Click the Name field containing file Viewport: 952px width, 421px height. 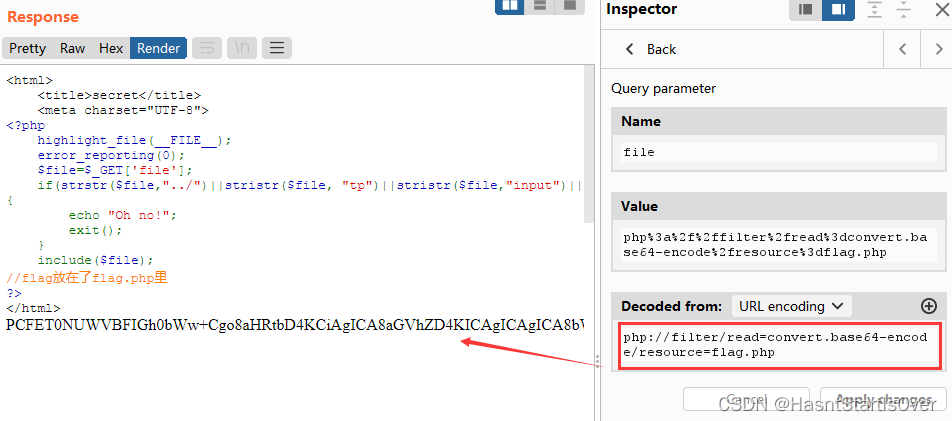pos(780,152)
